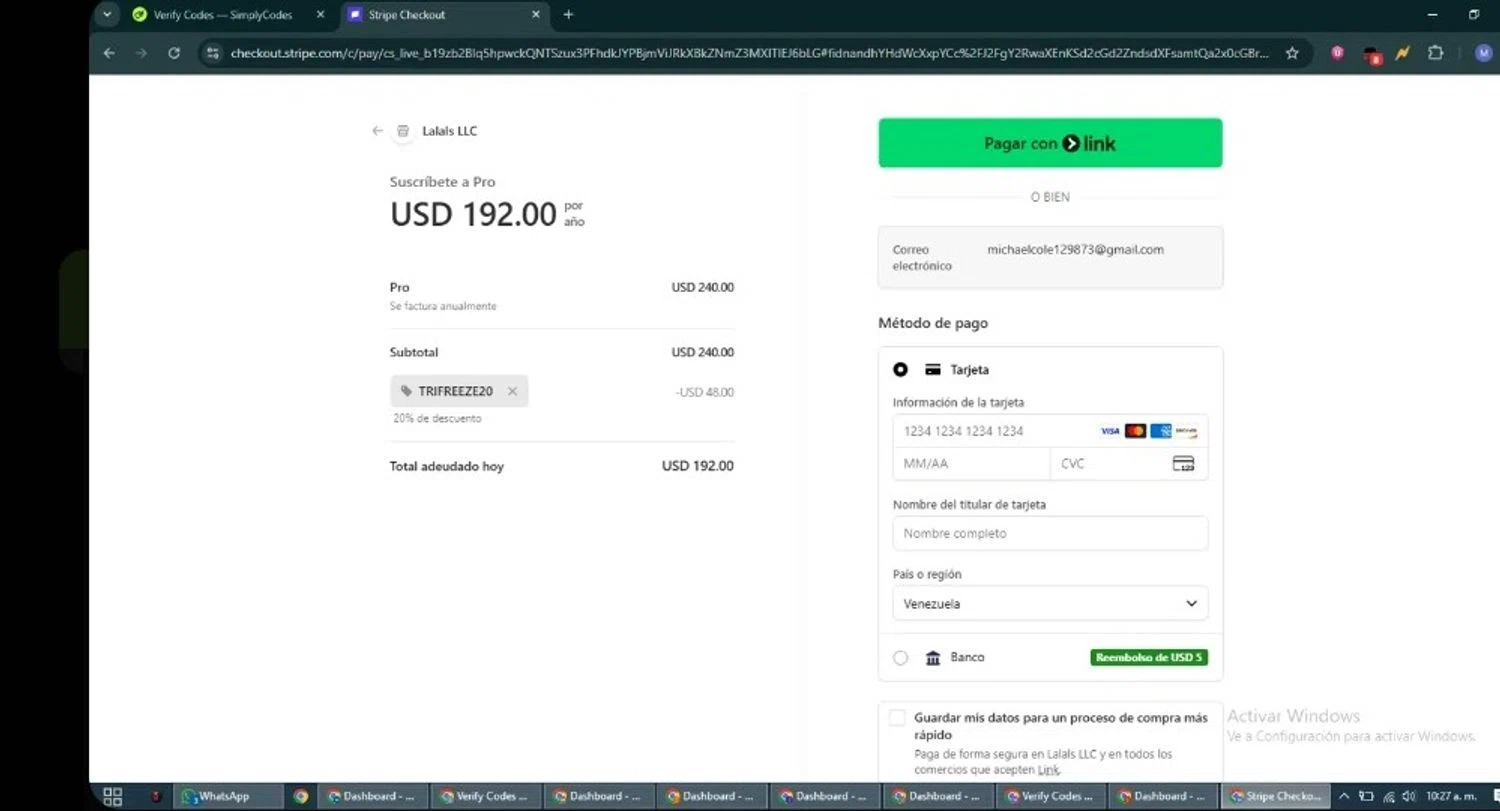Close the Stripe Checkout tab
Viewport: 1500px width, 811px height.
[x=536, y=15]
